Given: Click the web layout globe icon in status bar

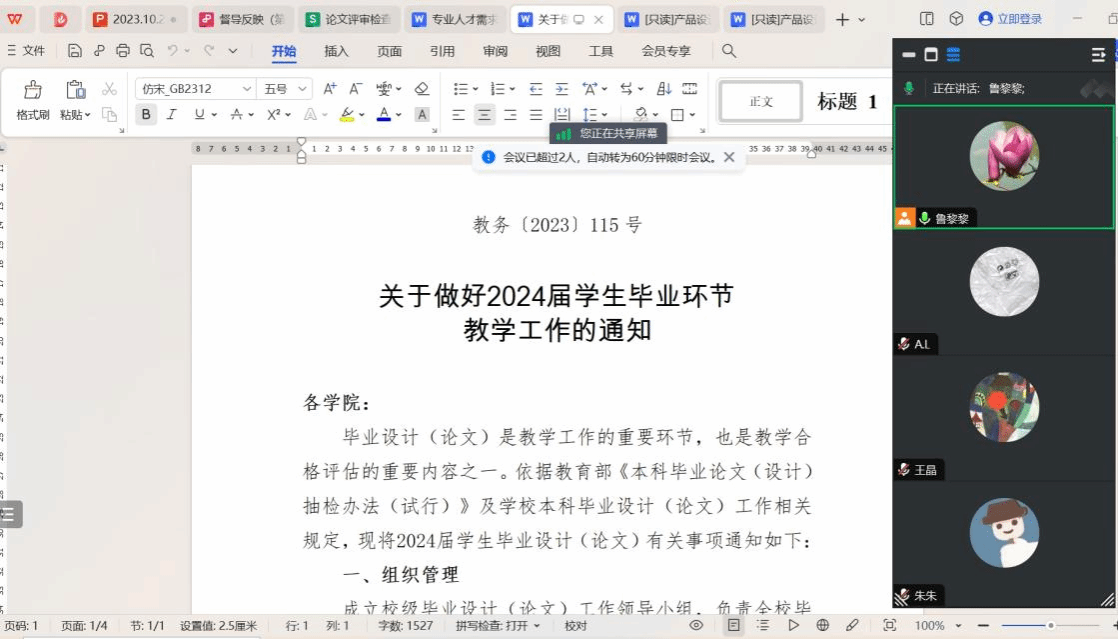Looking at the screenshot, I should pos(822,626).
